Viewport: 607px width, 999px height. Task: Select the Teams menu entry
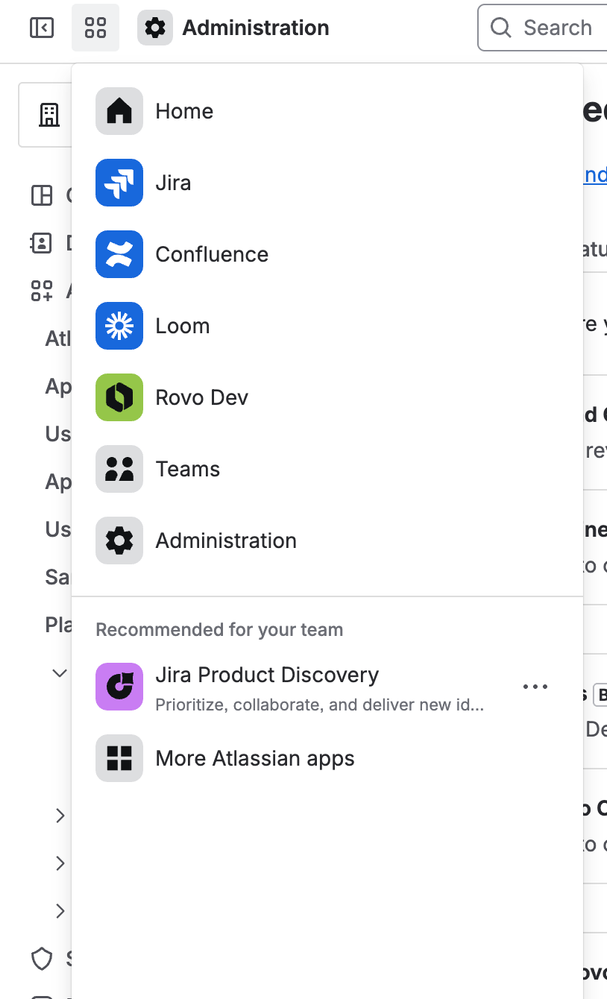[x=327, y=469]
